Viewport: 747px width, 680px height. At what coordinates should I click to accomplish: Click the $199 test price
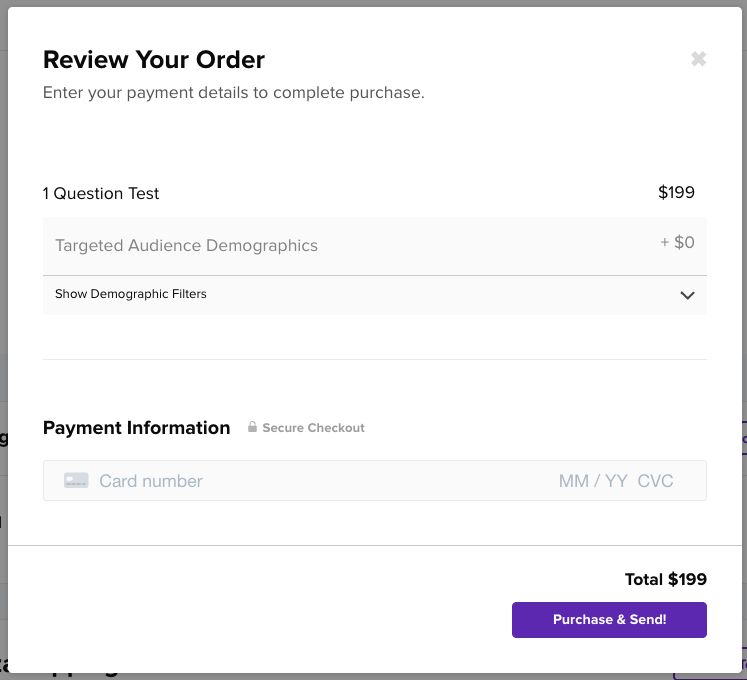pos(676,192)
